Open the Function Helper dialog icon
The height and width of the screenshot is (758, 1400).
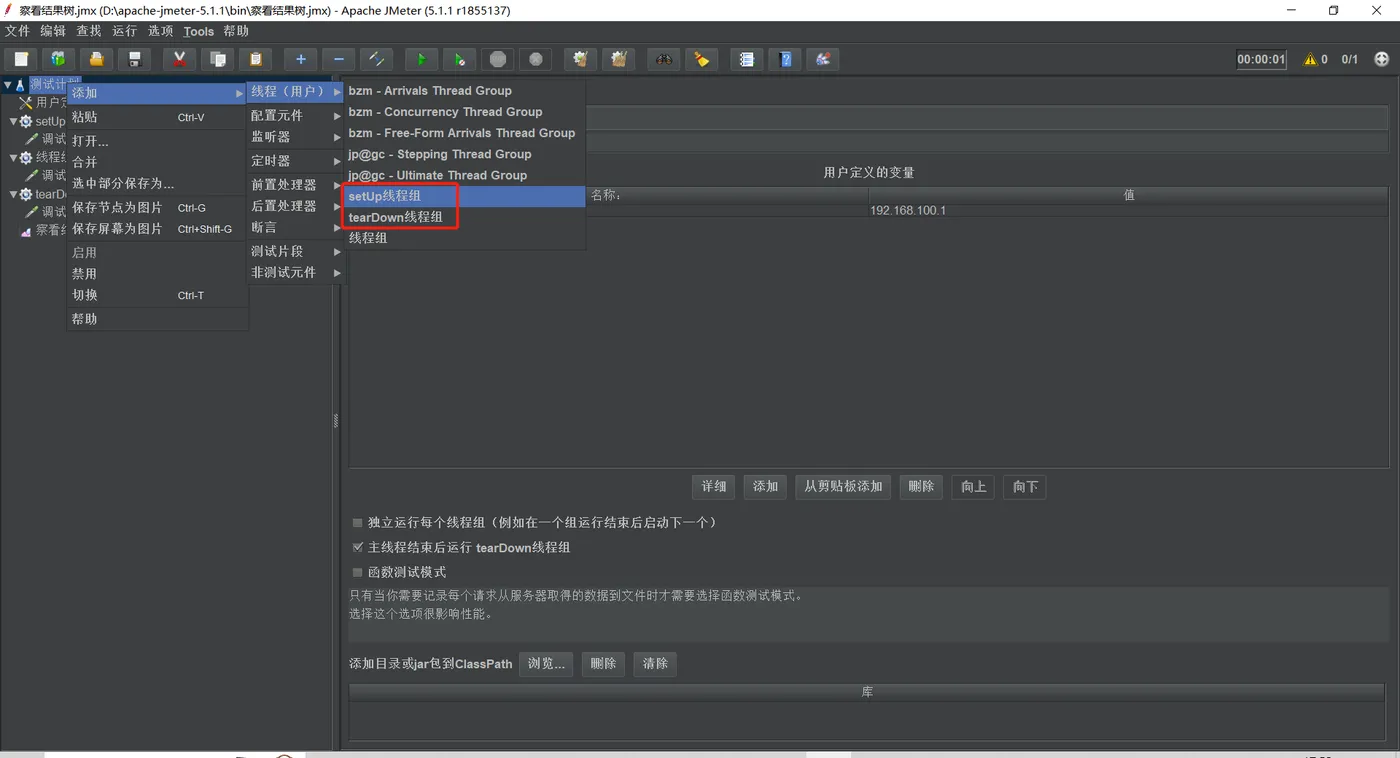tap(746, 59)
